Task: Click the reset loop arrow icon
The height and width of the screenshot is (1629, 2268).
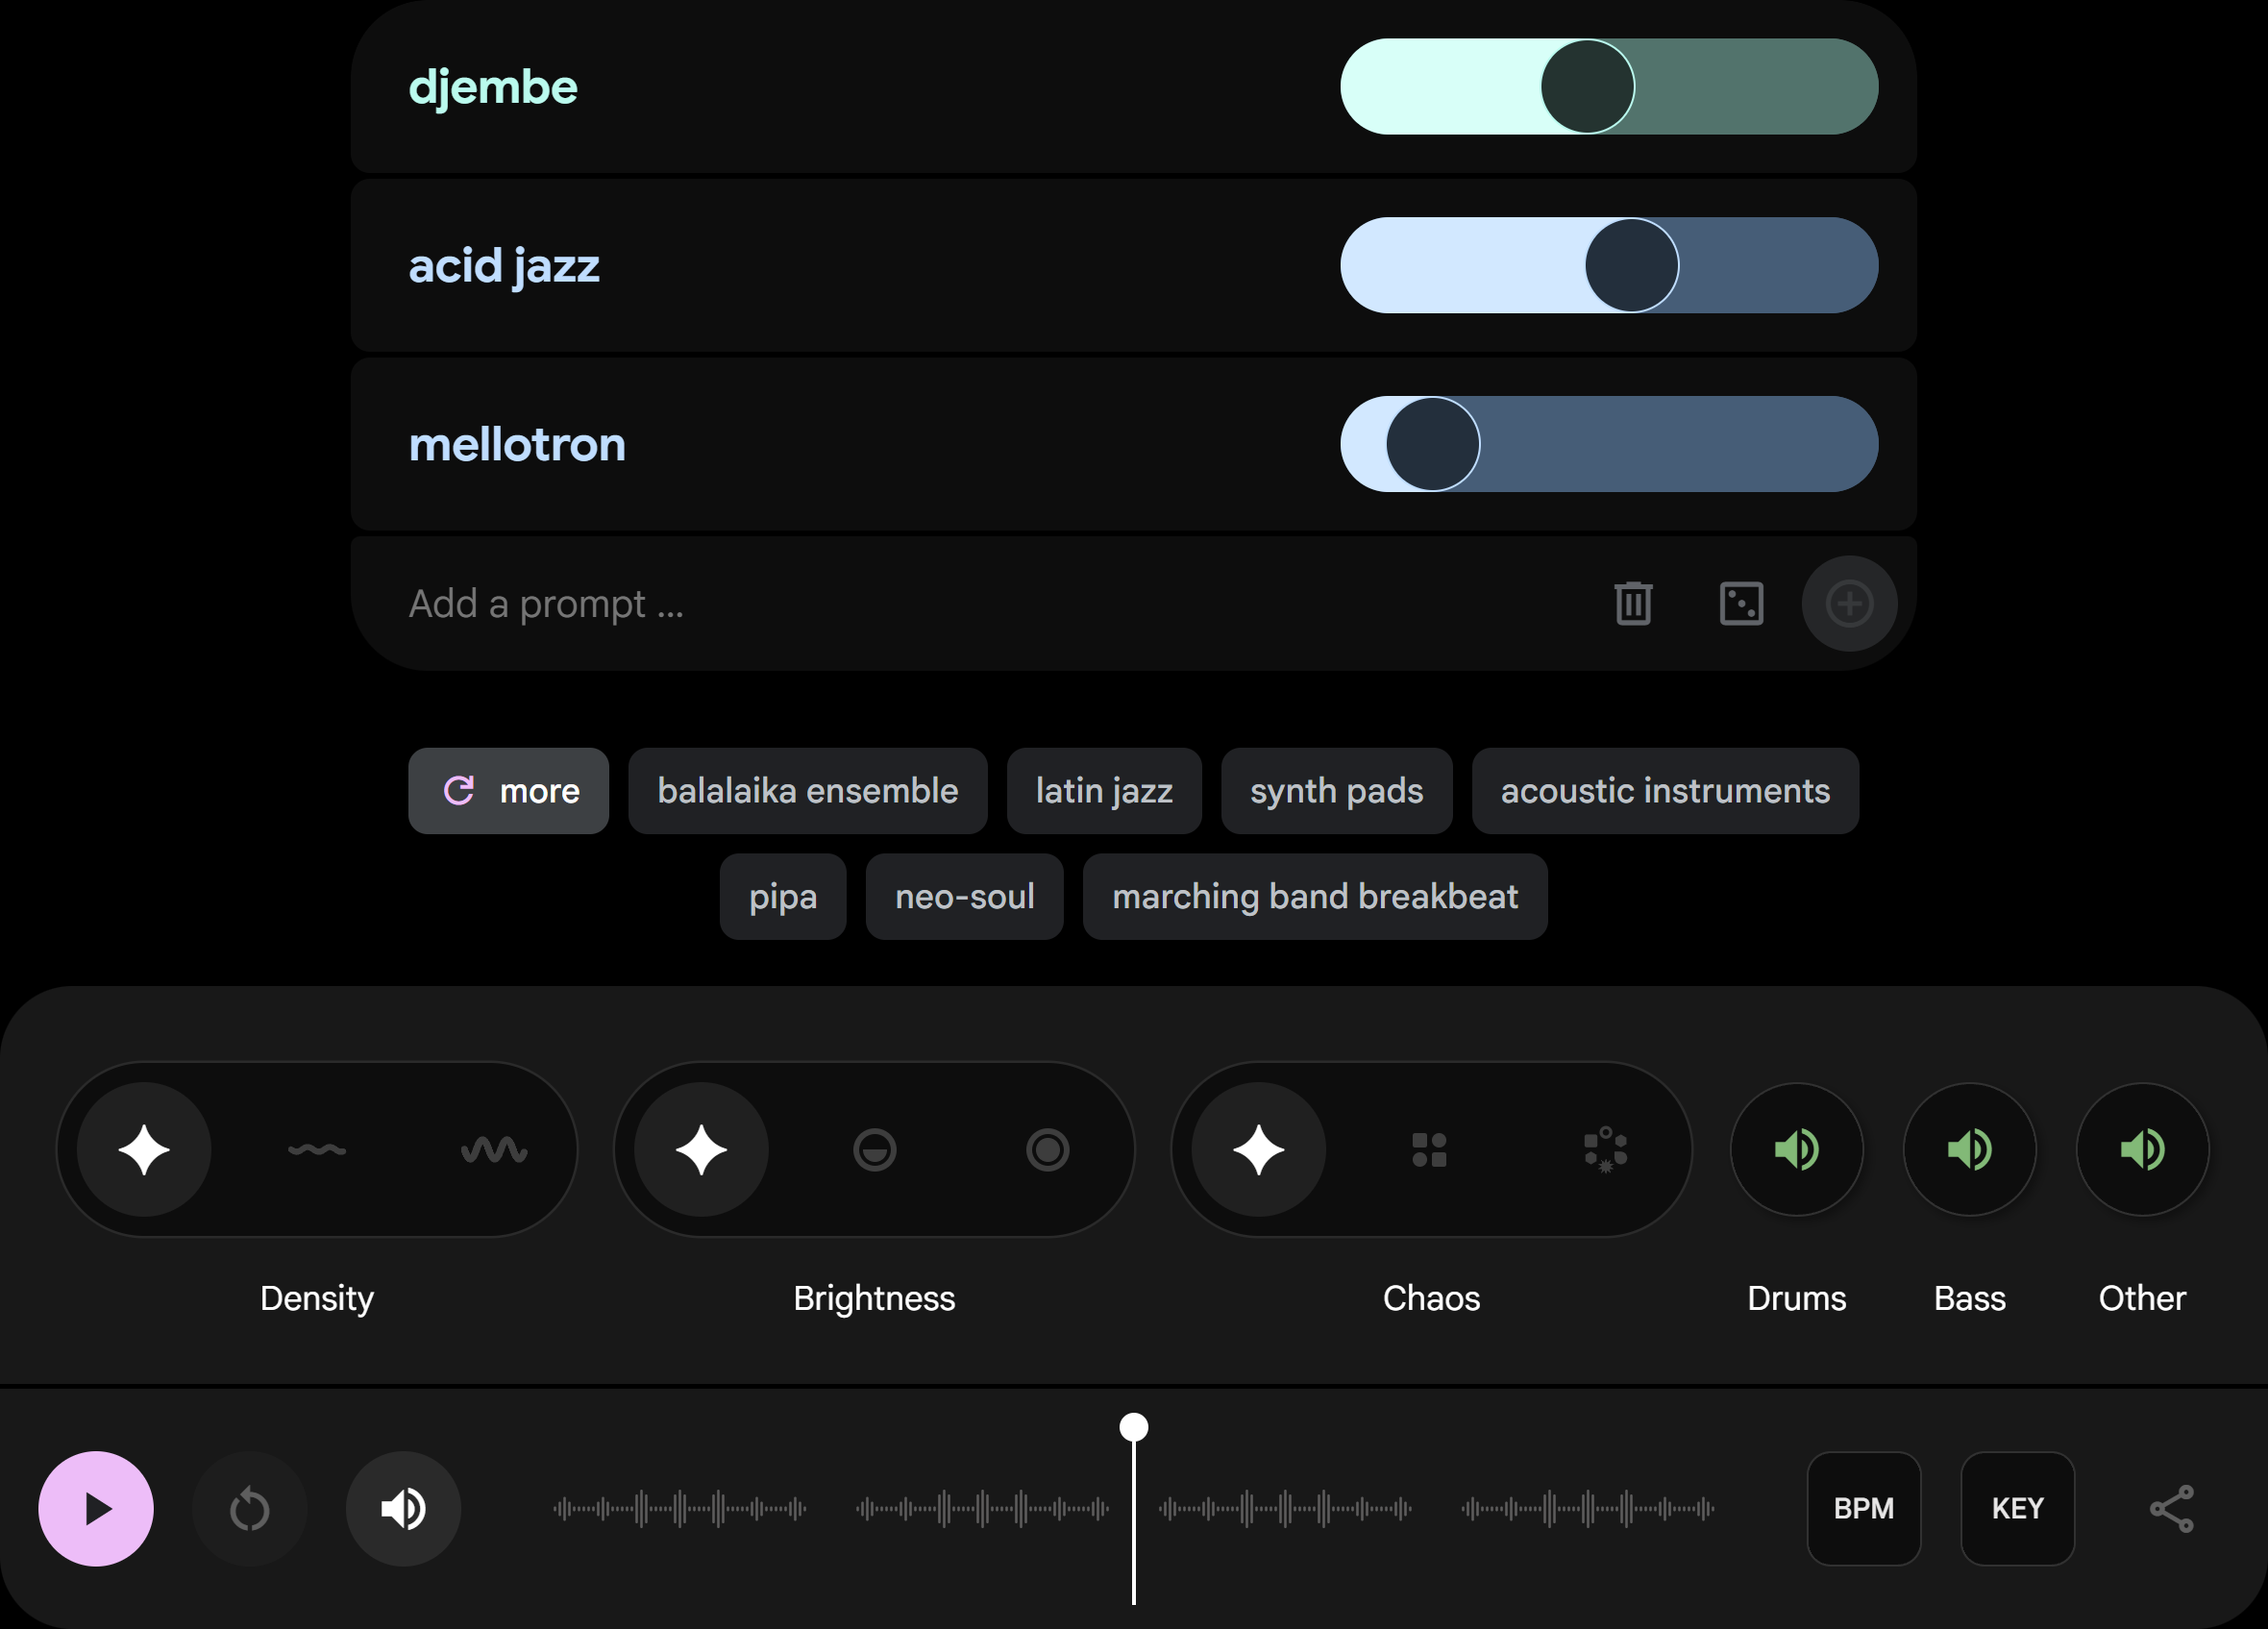Action: [x=249, y=1508]
